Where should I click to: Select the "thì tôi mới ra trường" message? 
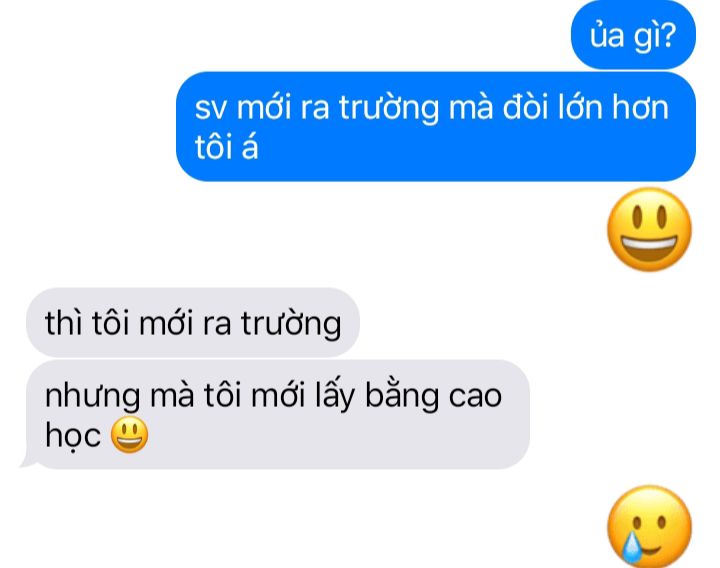click(x=193, y=323)
